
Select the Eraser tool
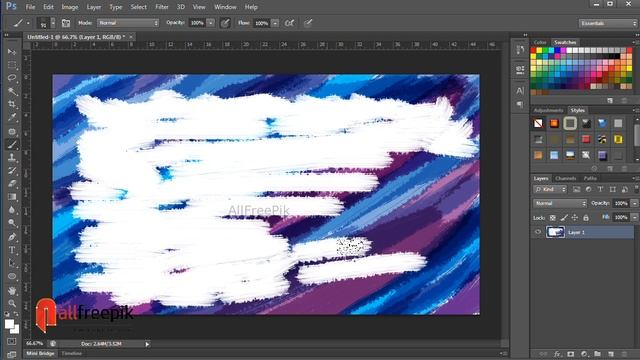tap(12, 184)
